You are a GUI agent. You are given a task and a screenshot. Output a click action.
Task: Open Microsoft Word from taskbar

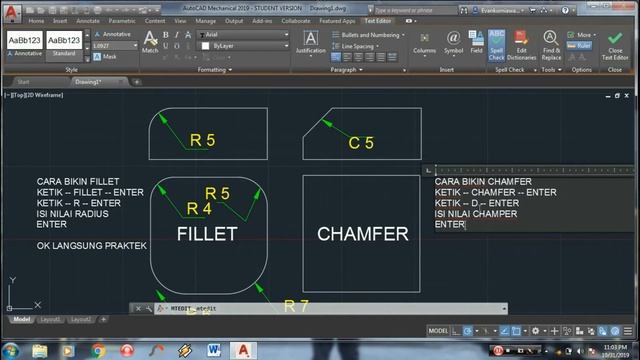click(x=213, y=351)
